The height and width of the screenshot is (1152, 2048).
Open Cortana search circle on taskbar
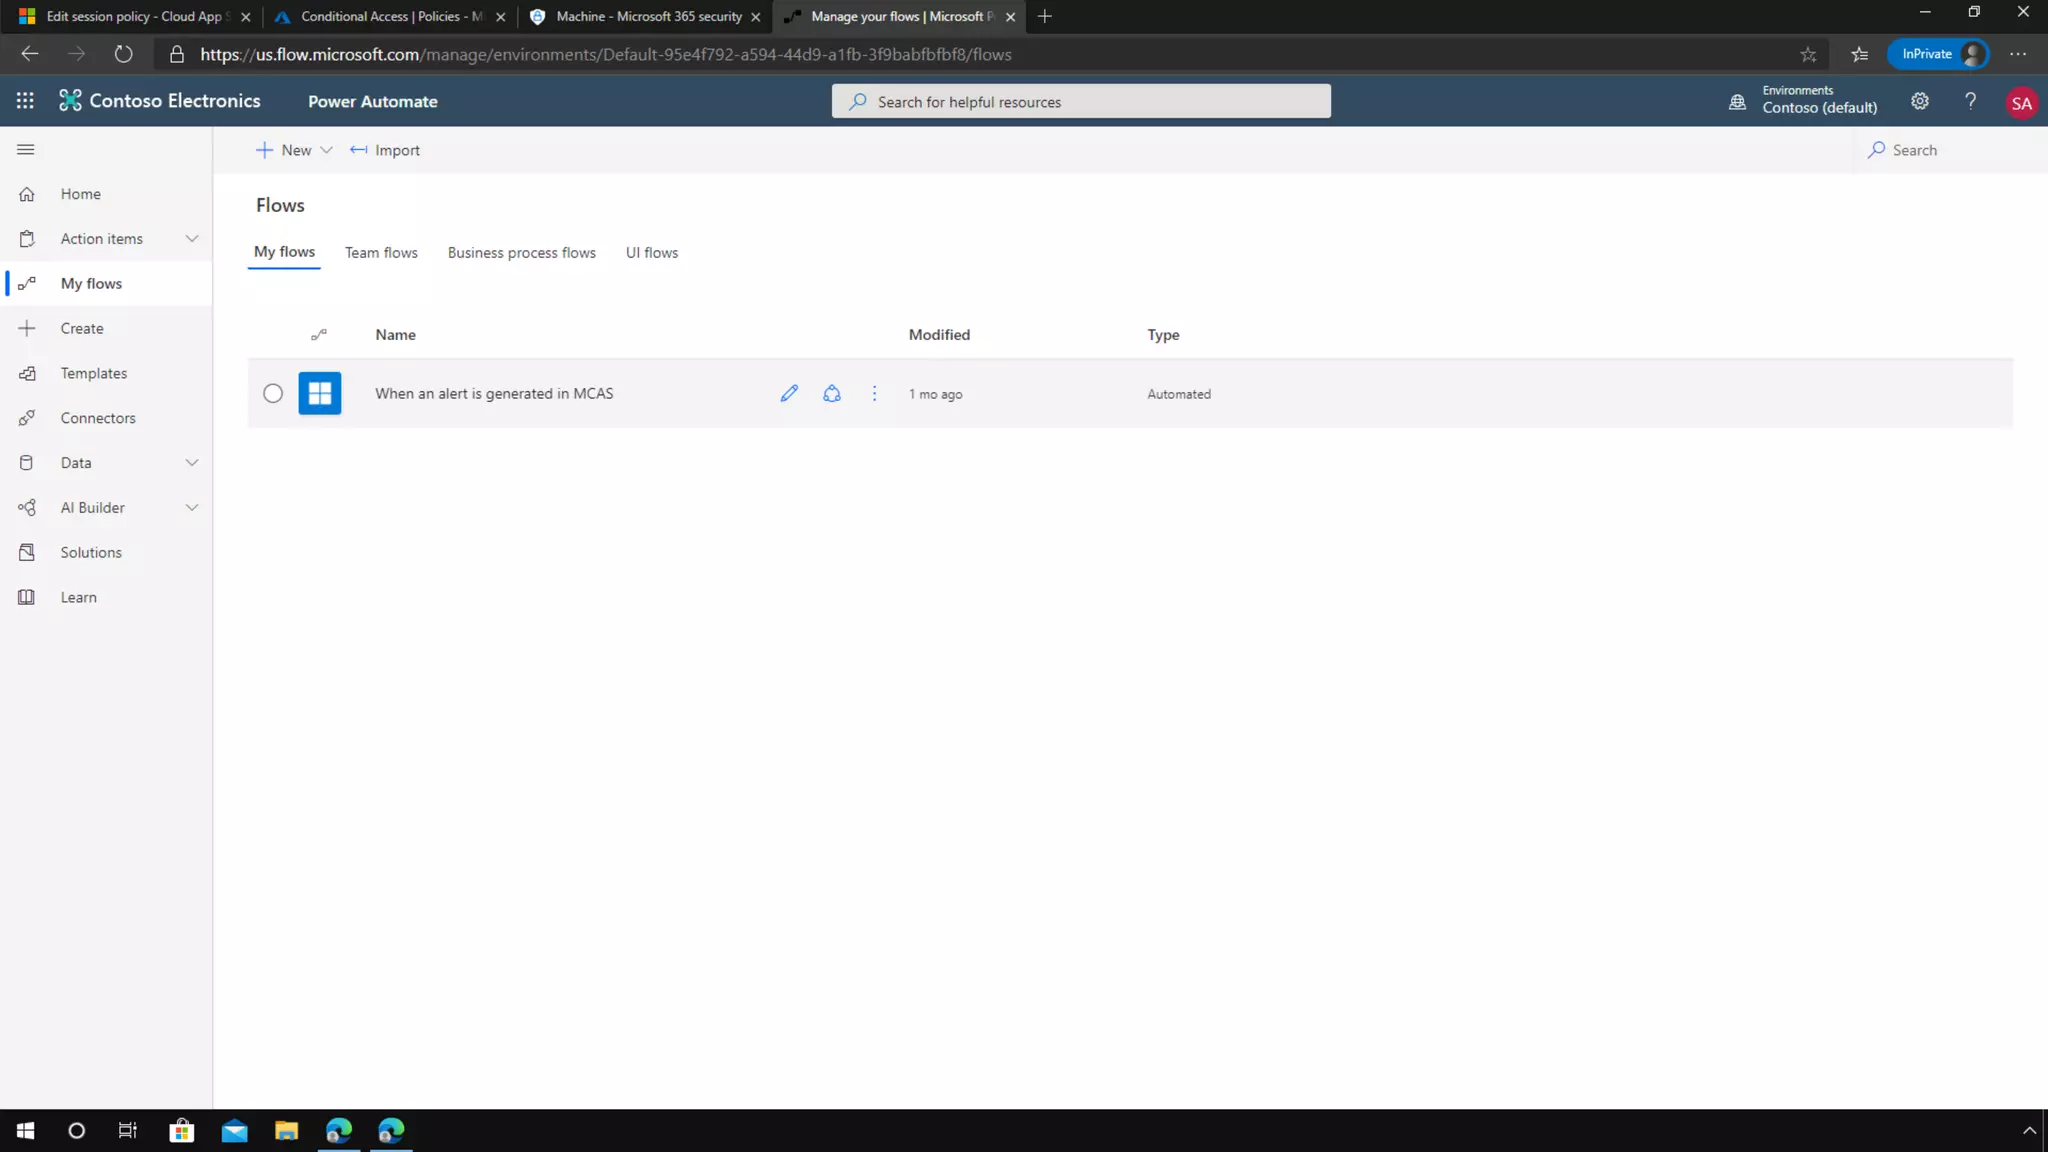[76, 1131]
